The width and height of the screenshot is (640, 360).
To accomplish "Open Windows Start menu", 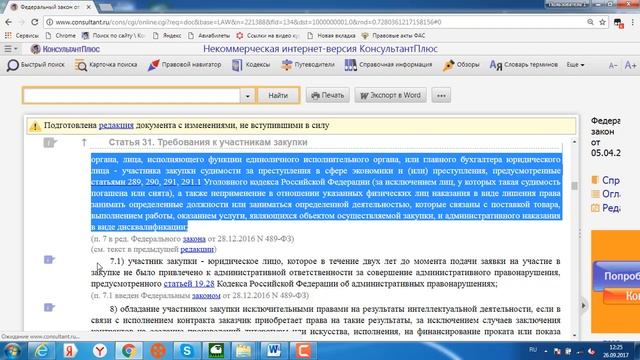I will coord(12,351).
